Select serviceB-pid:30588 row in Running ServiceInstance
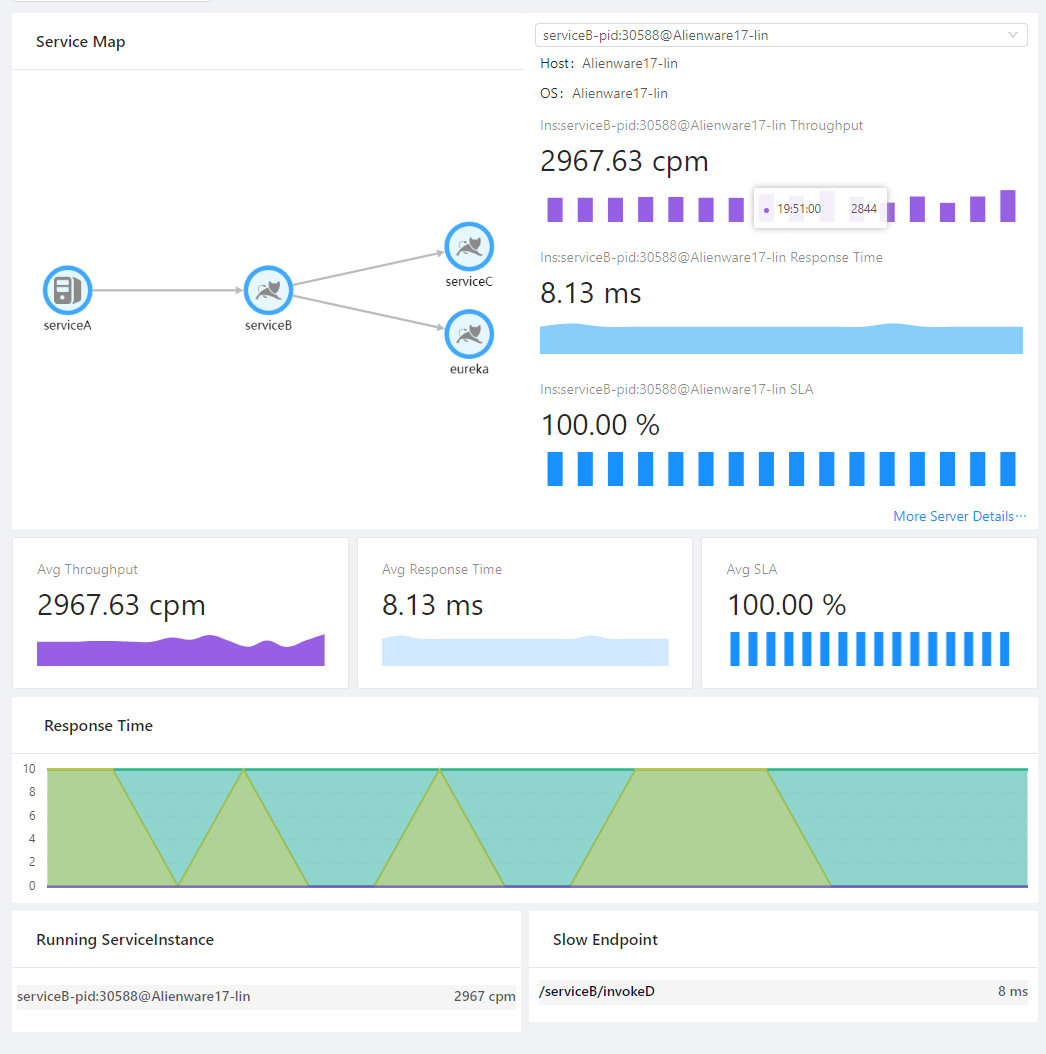This screenshot has height=1054, width=1046. [x=266, y=996]
